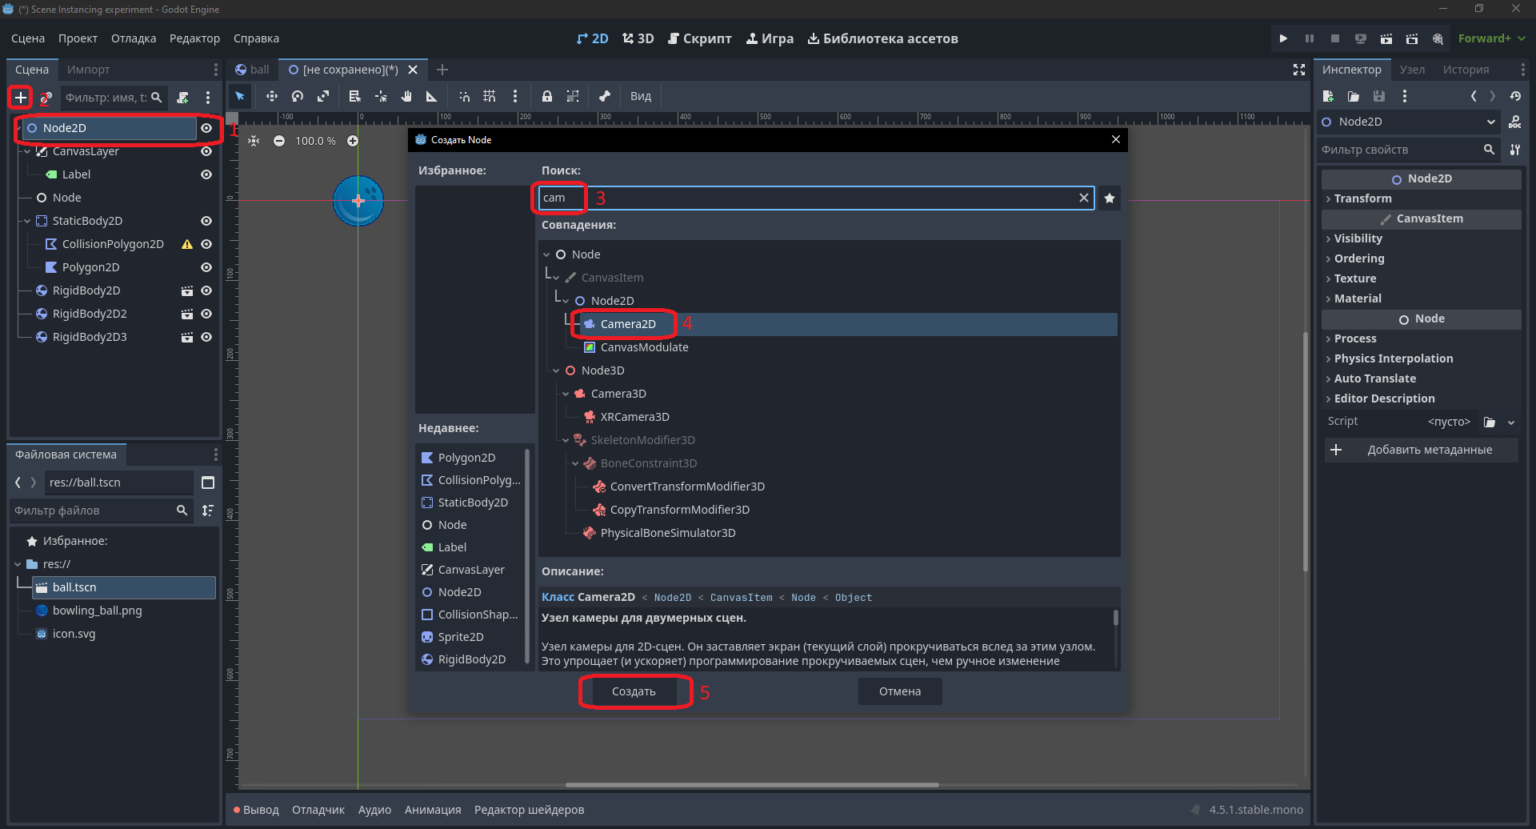Toggle distraction-free mode expand icon
This screenshot has width=1536, height=829.
(x=1299, y=69)
